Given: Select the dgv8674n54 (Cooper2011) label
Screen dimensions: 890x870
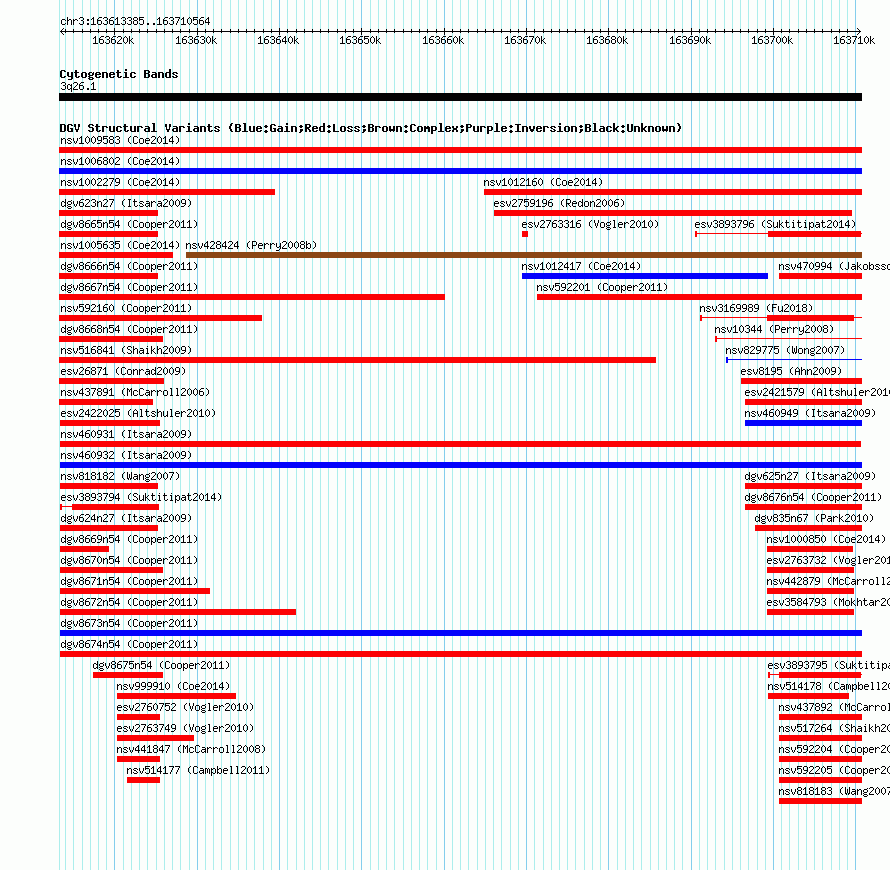Looking at the screenshot, I should coord(129,644).
